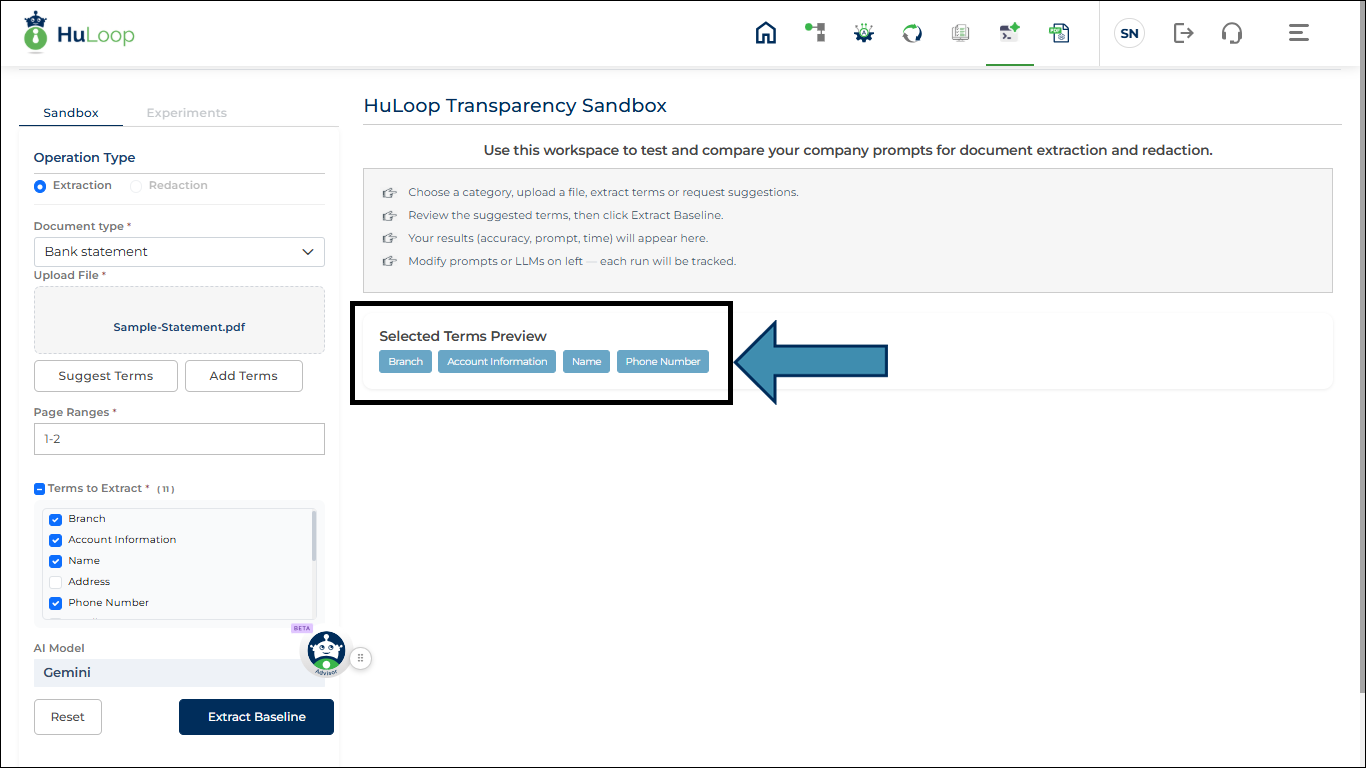The image size is (1366, 768).
Task: Click the Suggest Terms button
Action: coord(106,376)
